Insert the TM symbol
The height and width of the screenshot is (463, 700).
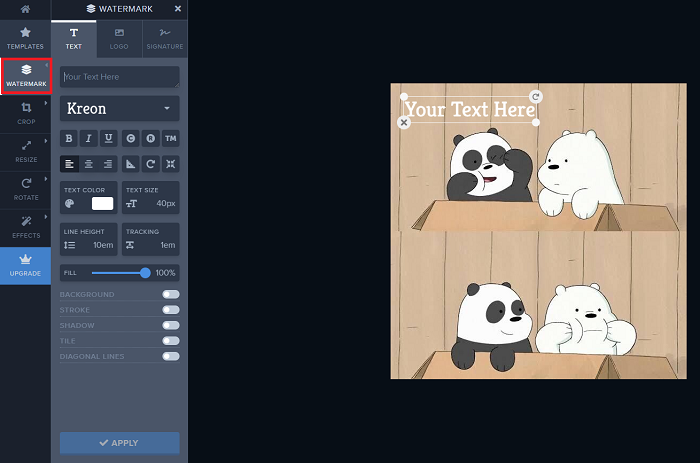[171, 138]
